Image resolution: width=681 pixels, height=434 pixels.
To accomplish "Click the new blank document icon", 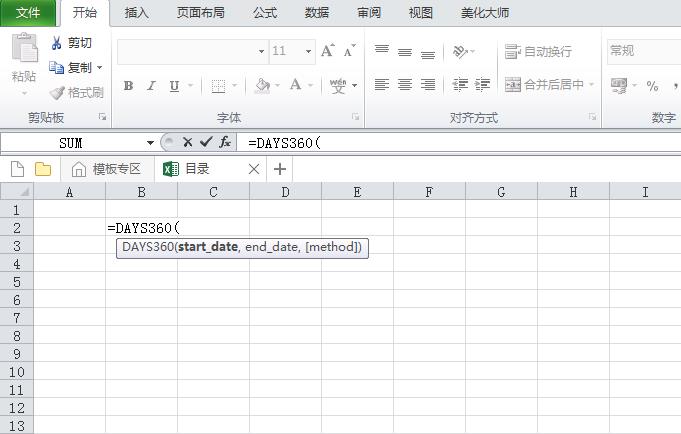I will coord(17,169).
